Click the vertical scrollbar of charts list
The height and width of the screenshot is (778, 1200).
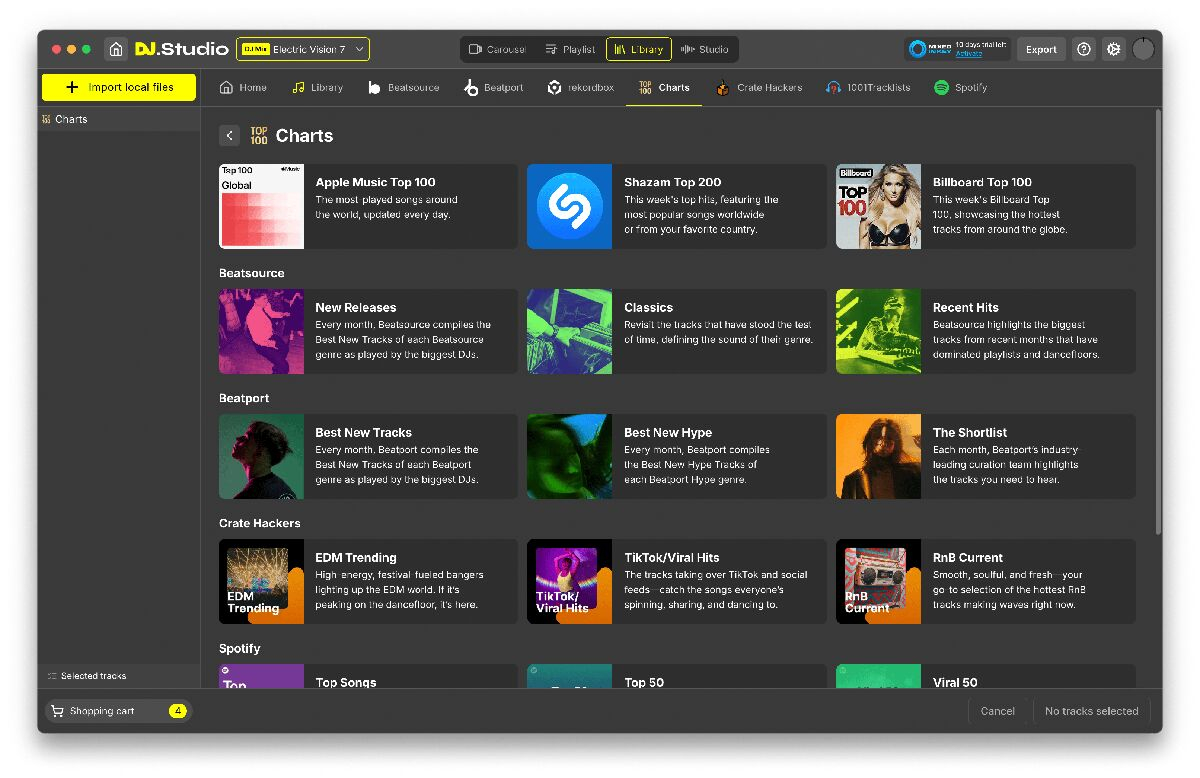[x=1158, y=320]
